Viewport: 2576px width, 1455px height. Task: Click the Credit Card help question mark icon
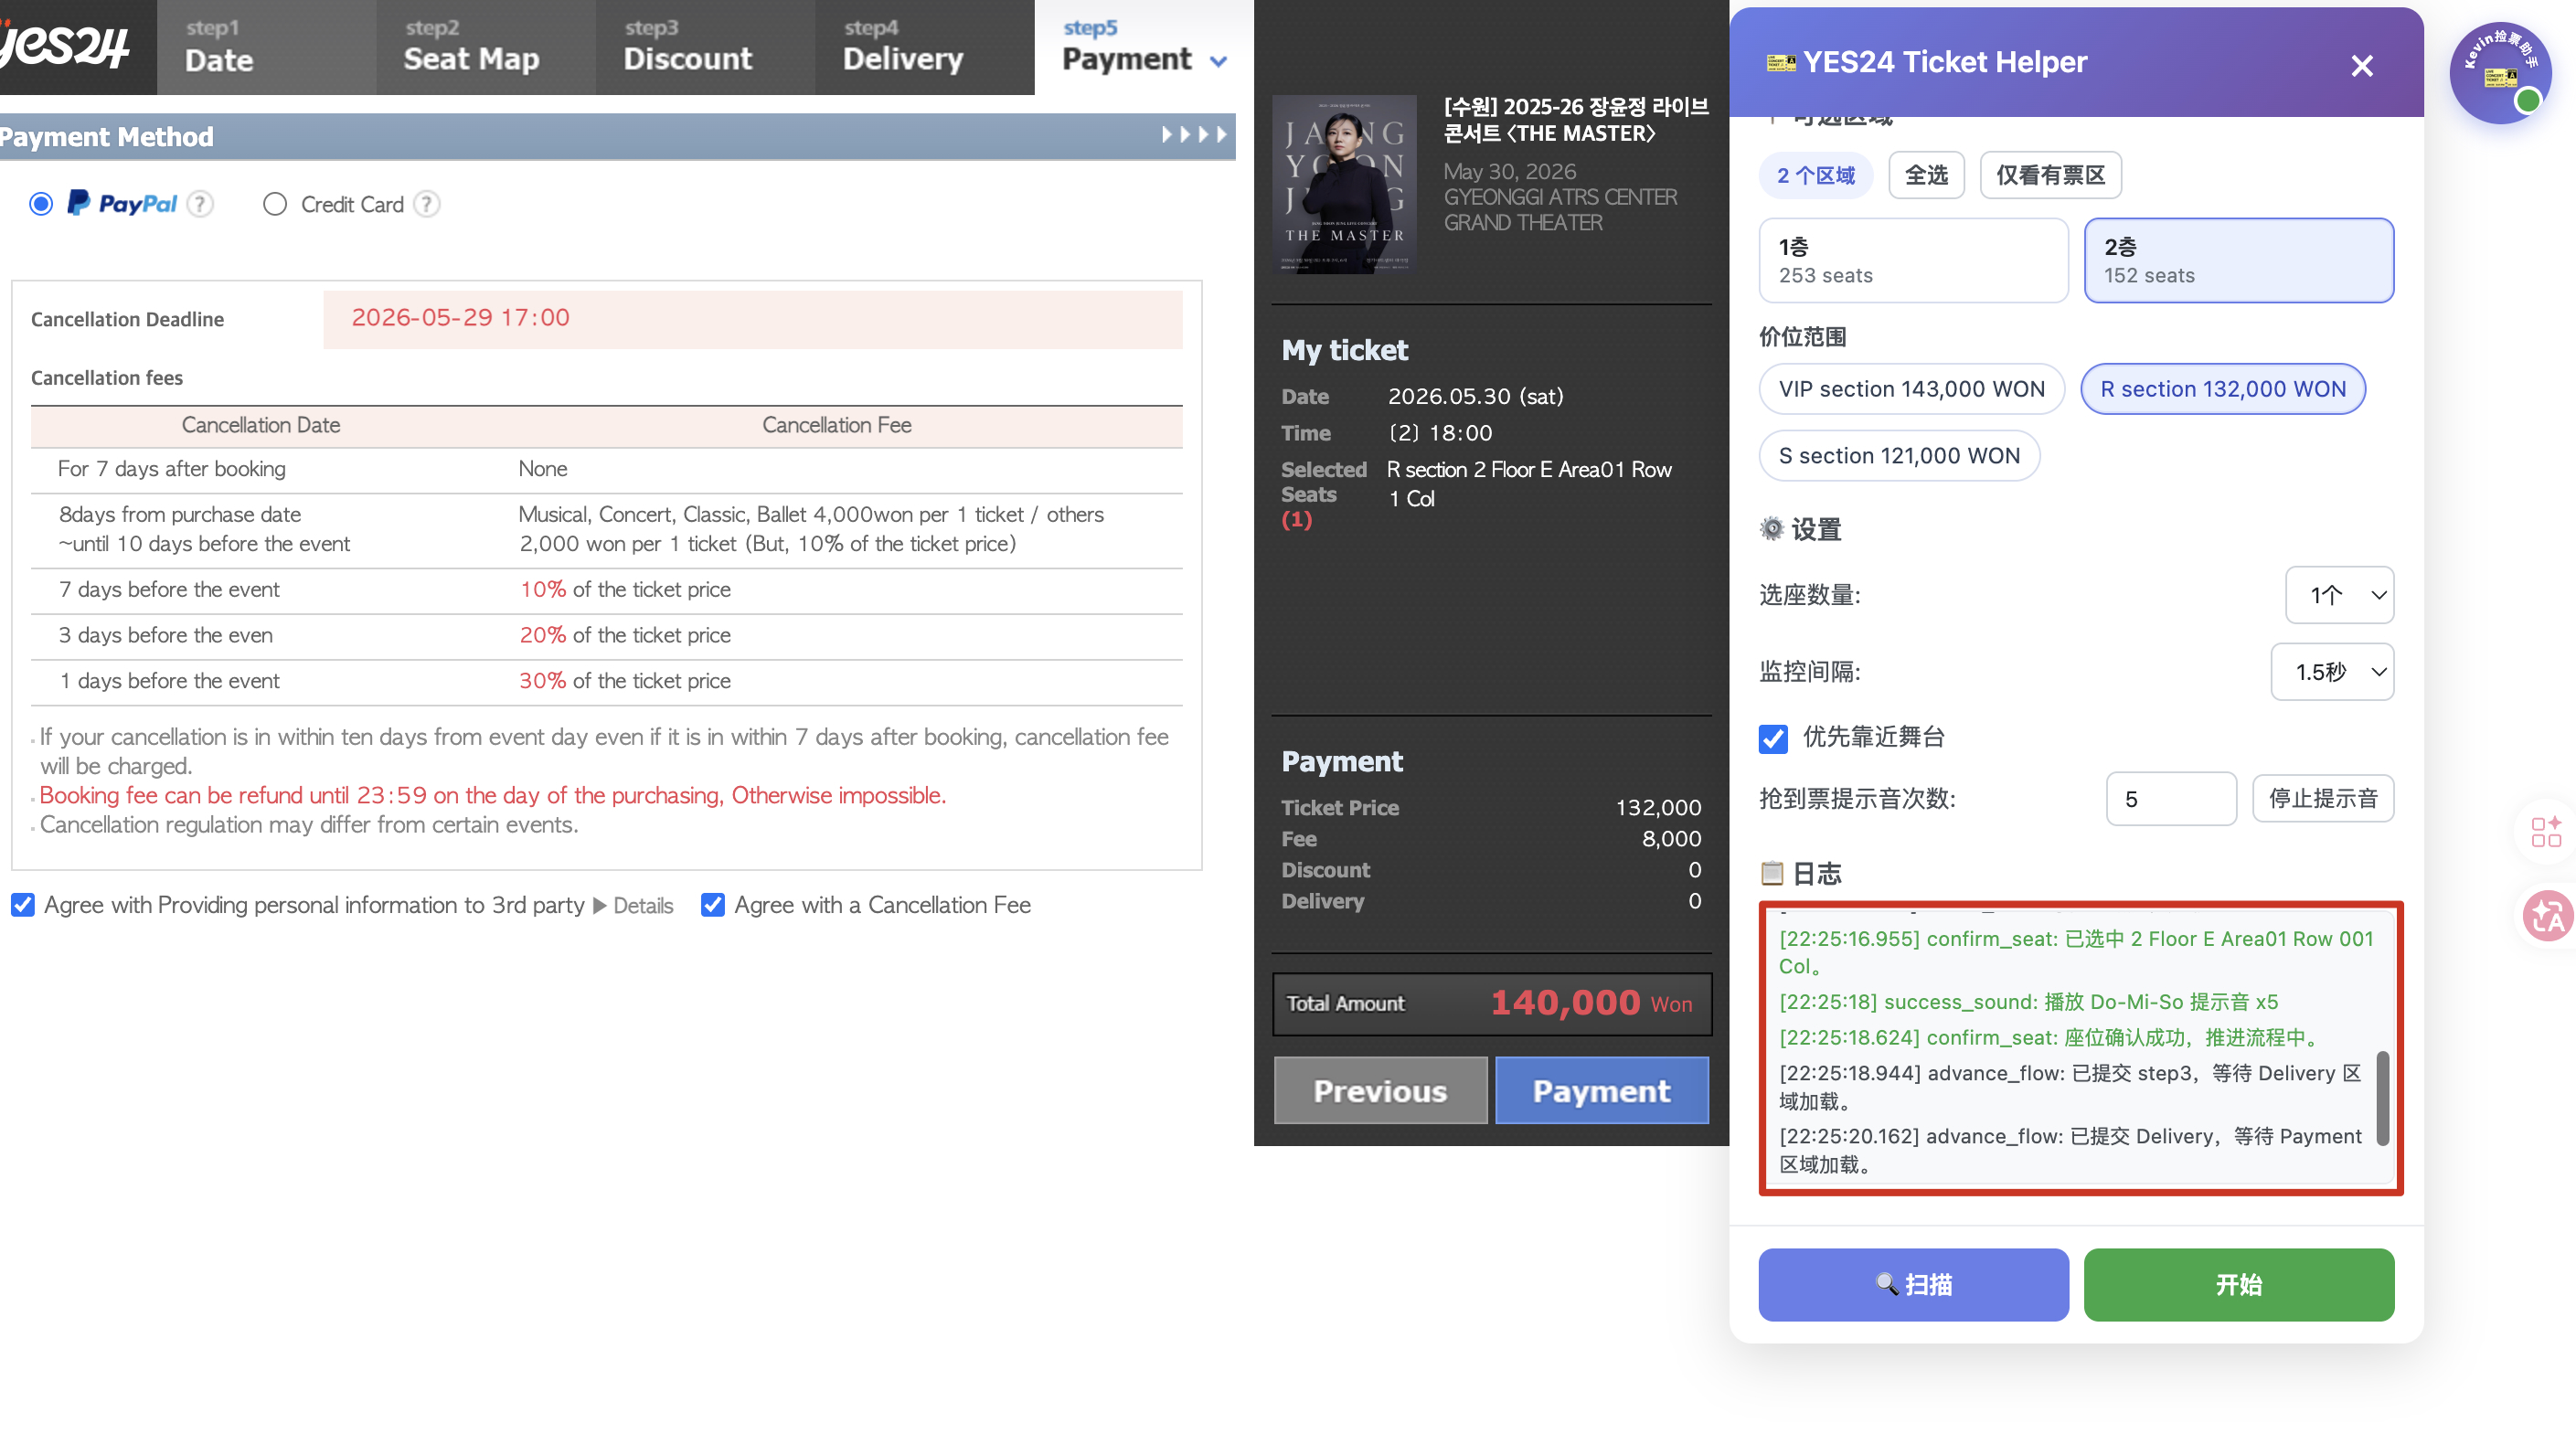427,204
